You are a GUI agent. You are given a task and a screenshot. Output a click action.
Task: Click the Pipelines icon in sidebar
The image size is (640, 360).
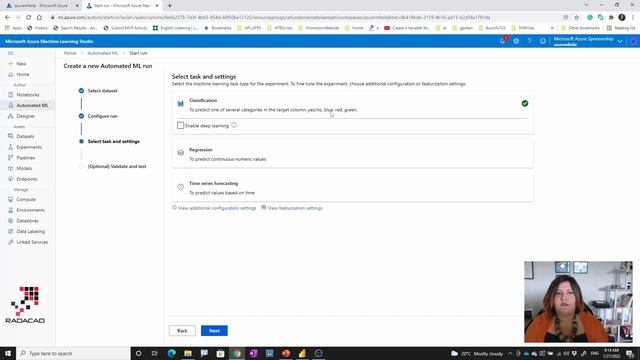tap(11, 158)
